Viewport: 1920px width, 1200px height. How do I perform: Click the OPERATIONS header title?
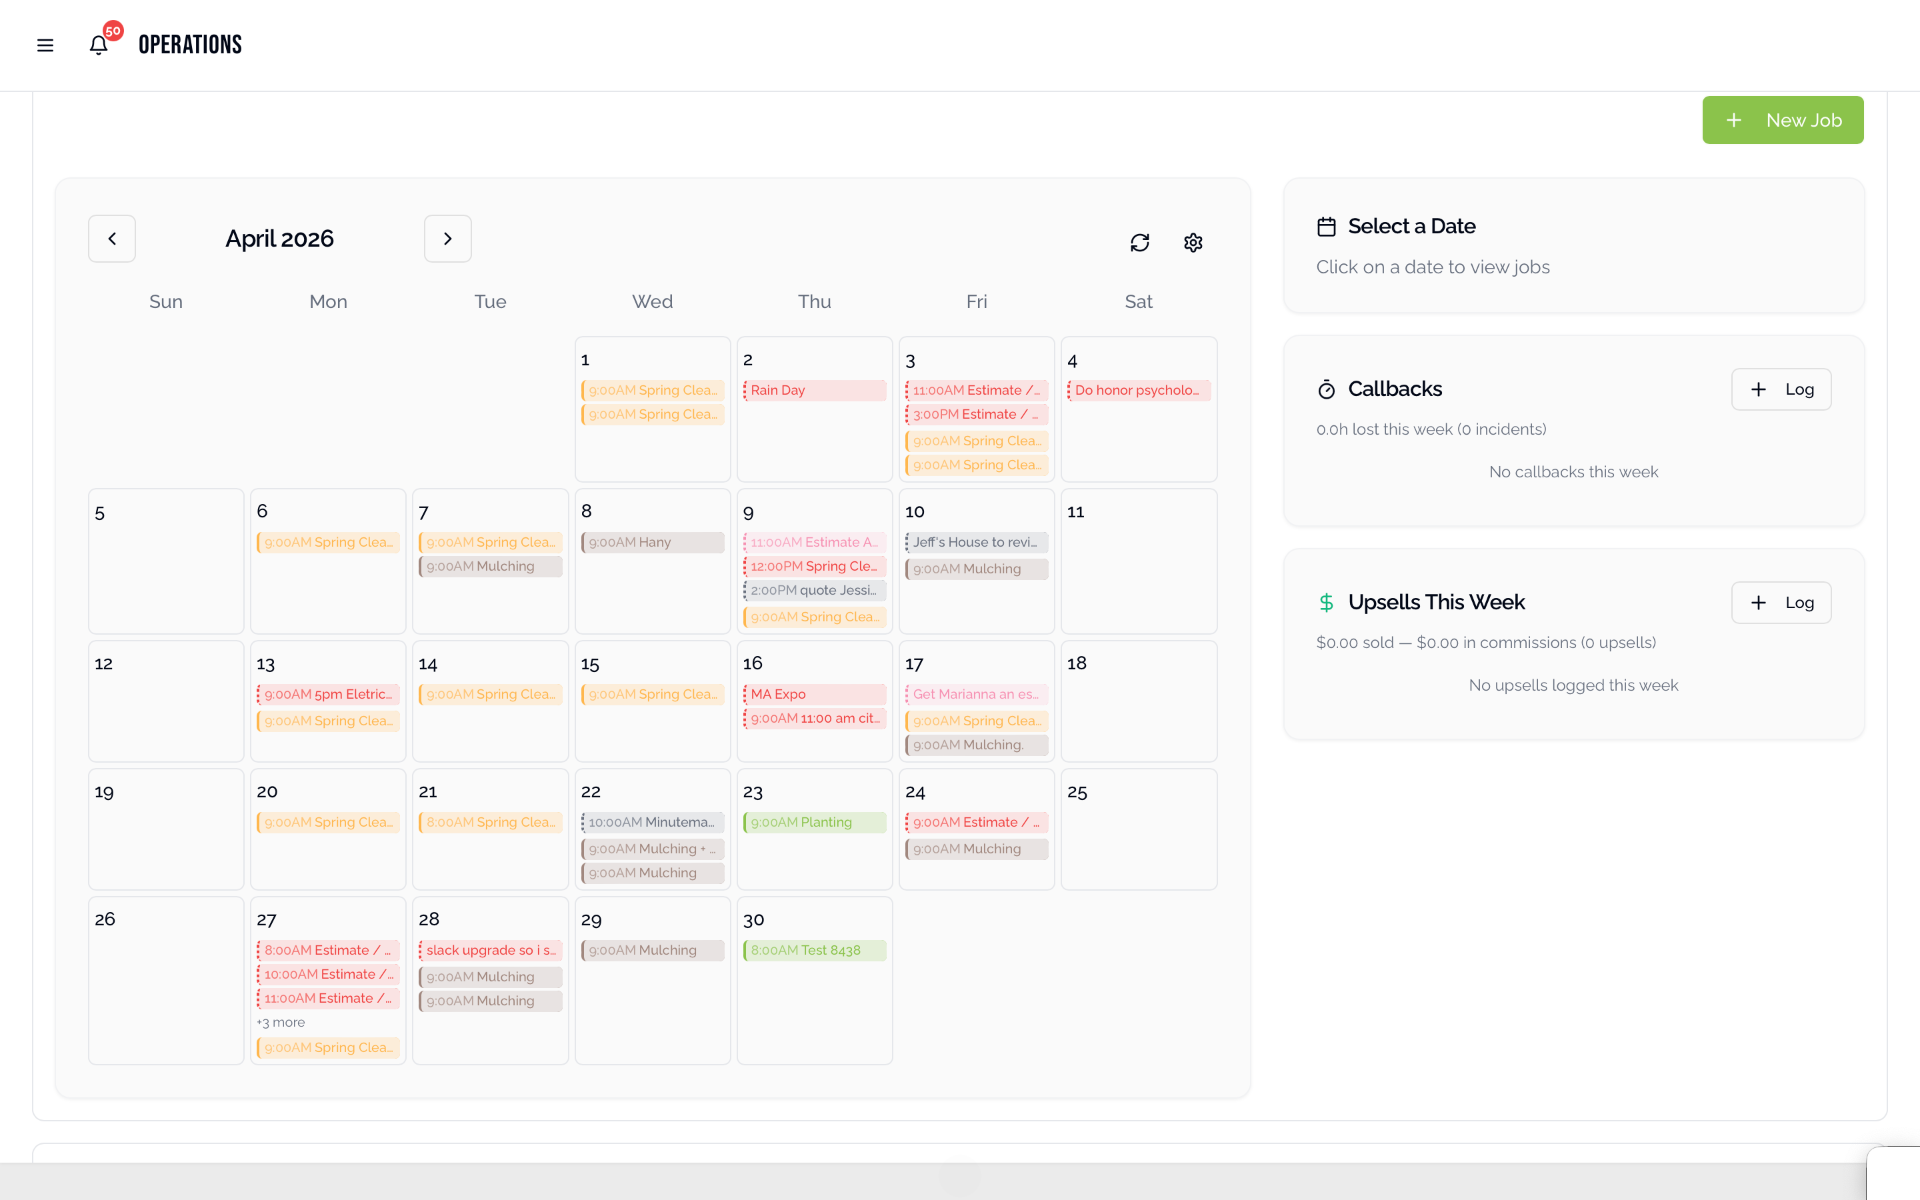click(x=190, y=45)
